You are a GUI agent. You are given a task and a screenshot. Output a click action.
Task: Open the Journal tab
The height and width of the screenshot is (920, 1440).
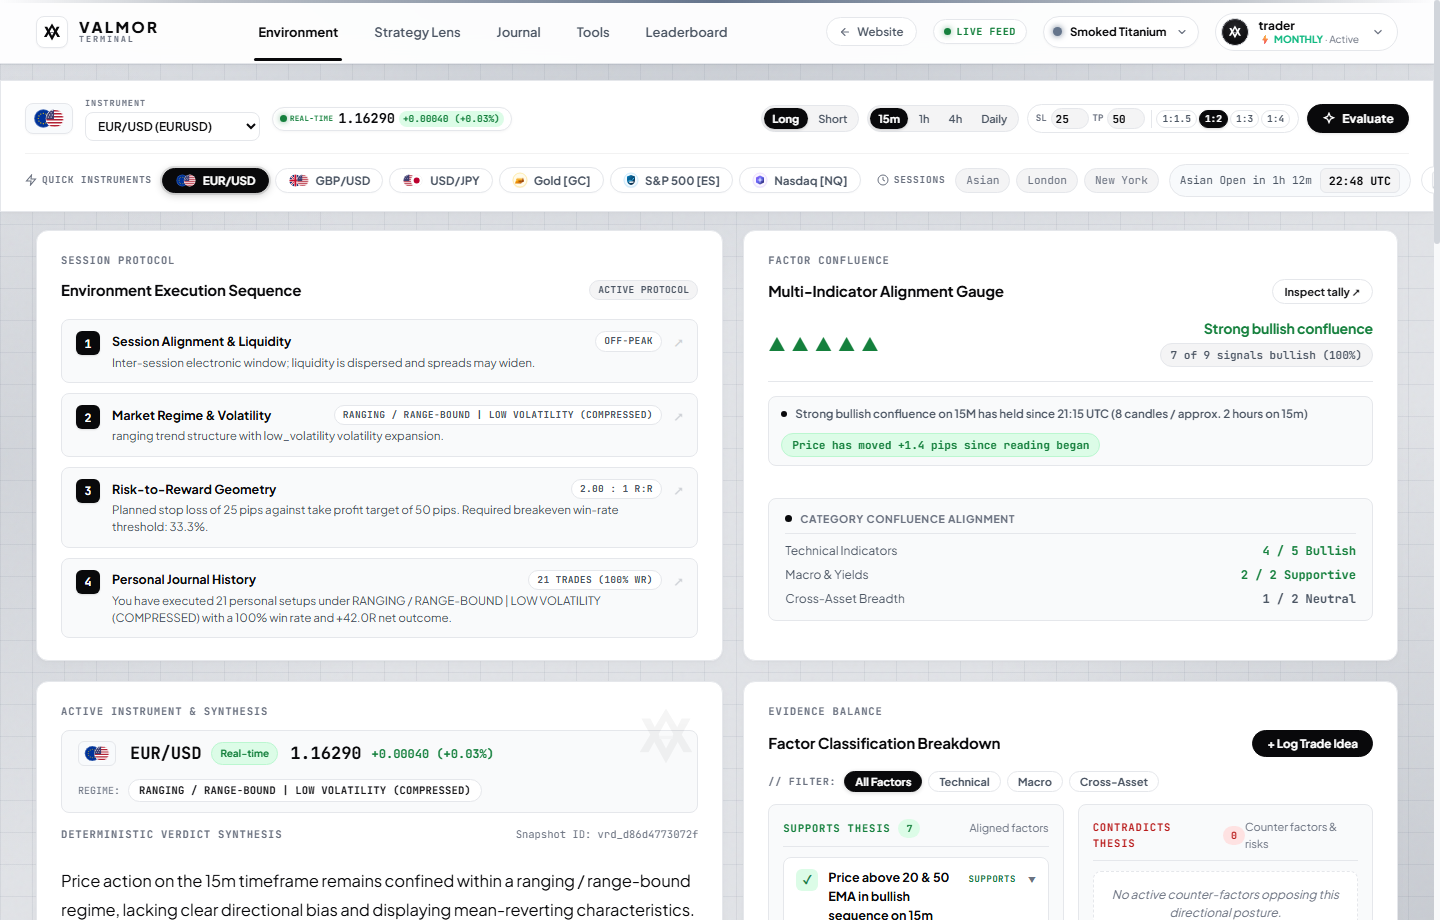[518, 32]
